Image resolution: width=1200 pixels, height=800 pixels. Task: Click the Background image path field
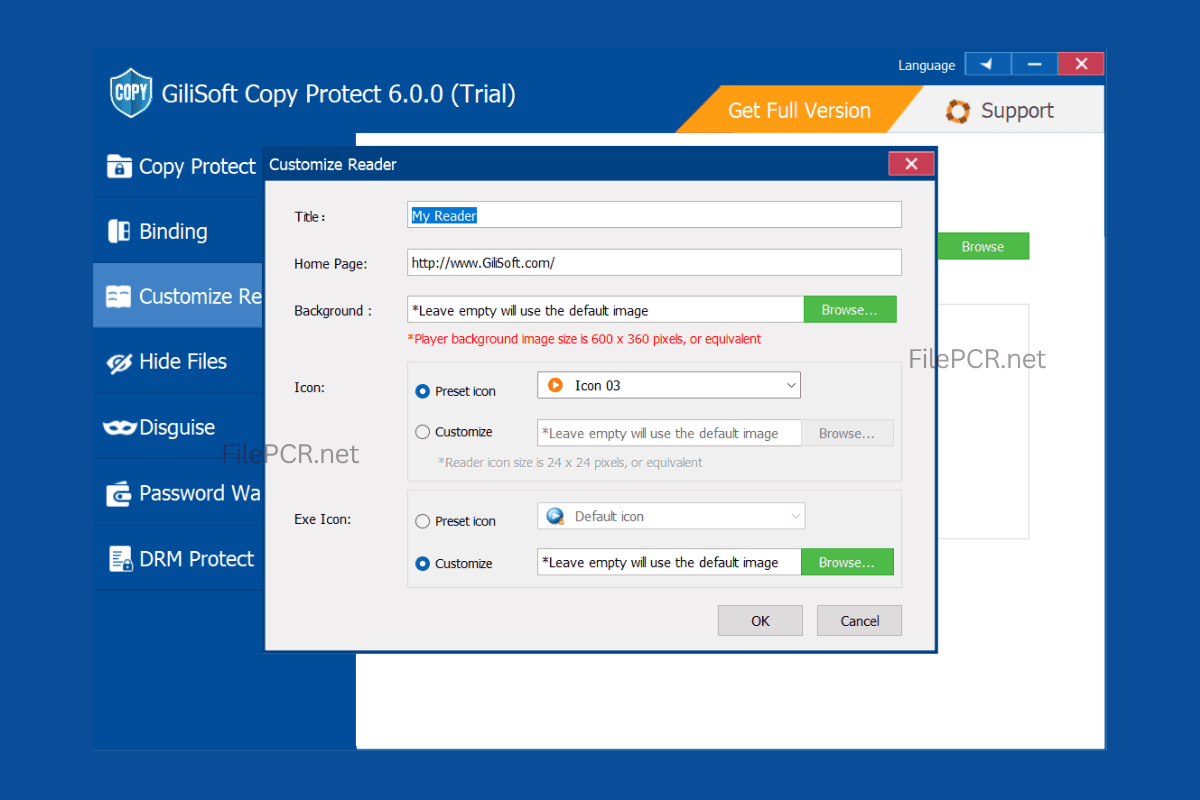[606, 310]
